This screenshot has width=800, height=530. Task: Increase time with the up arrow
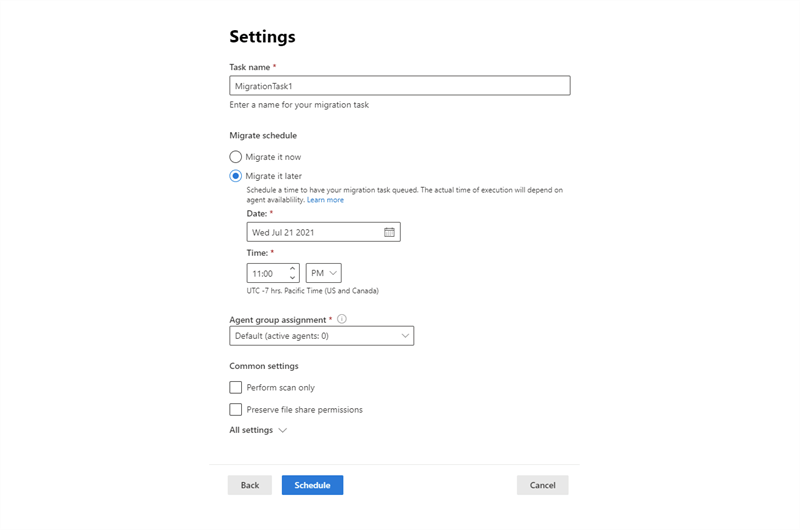coord(293,268)
